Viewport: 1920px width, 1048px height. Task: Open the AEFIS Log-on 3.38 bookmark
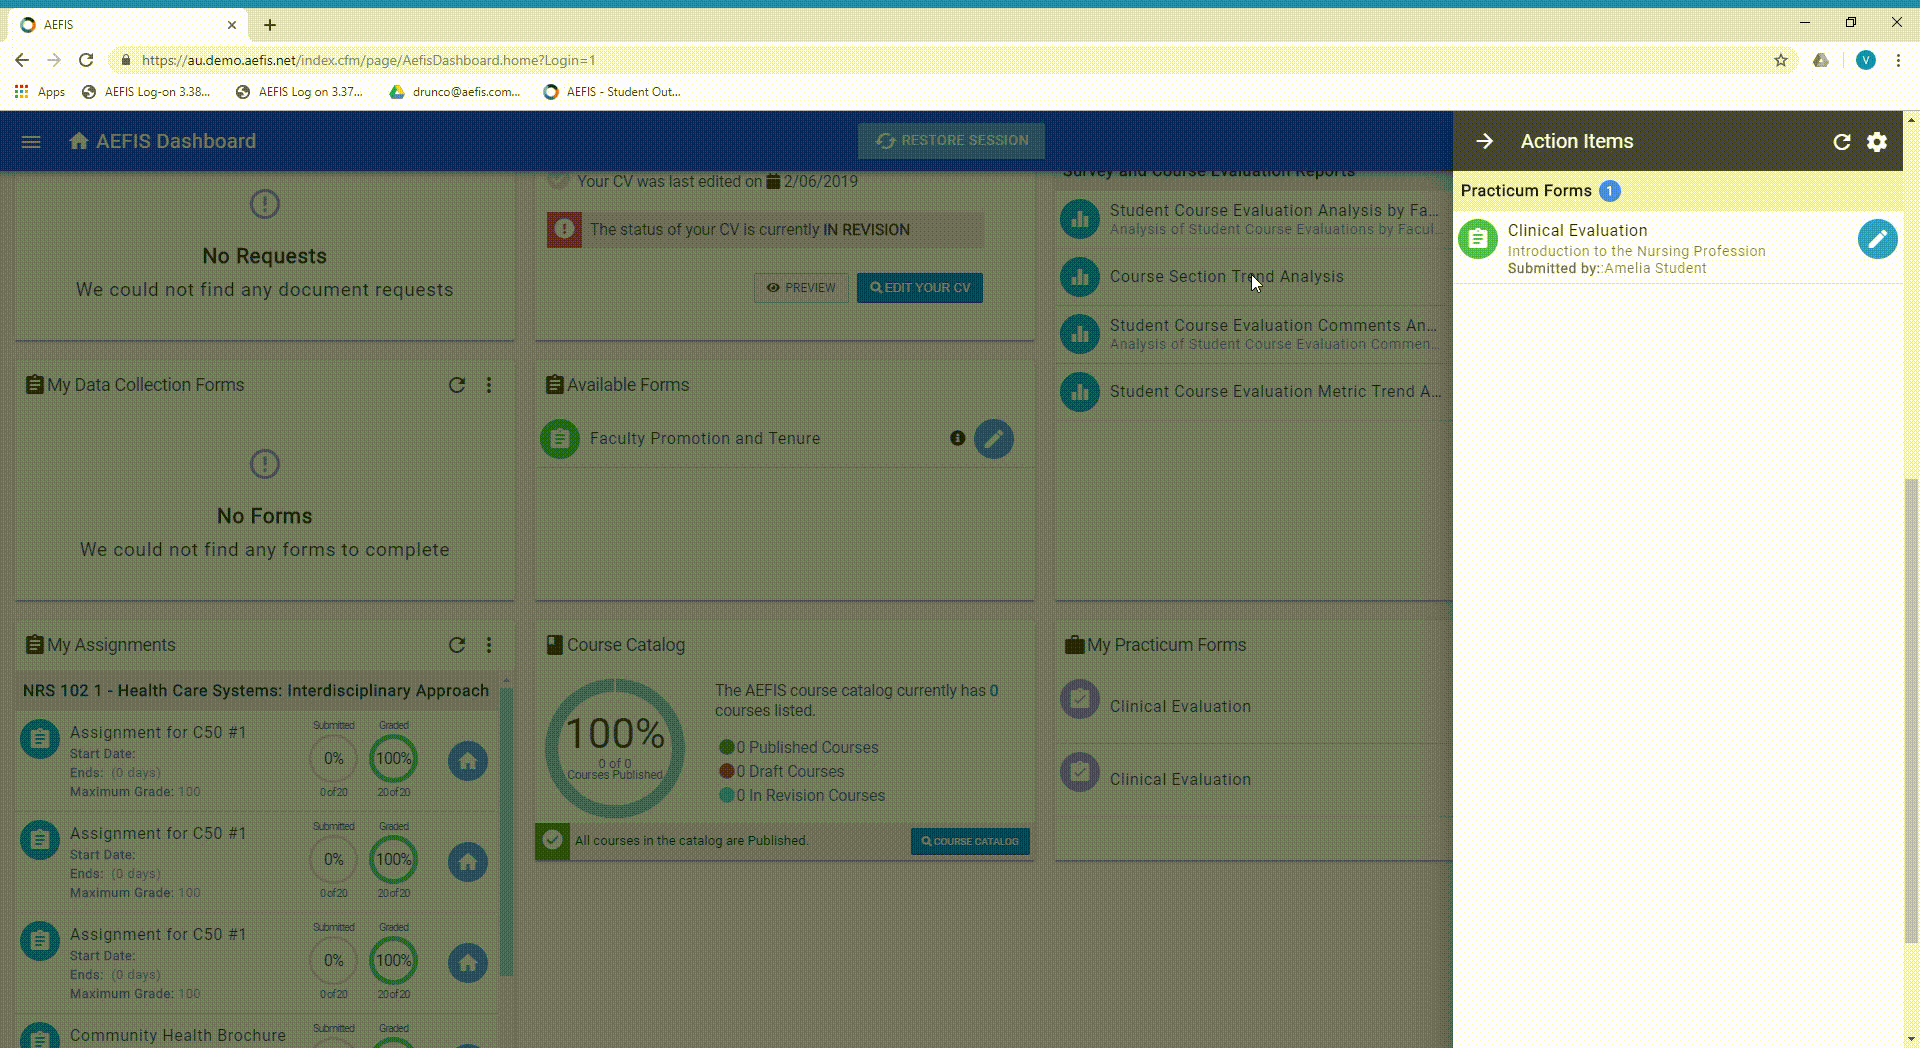click(x=146, y=92)
